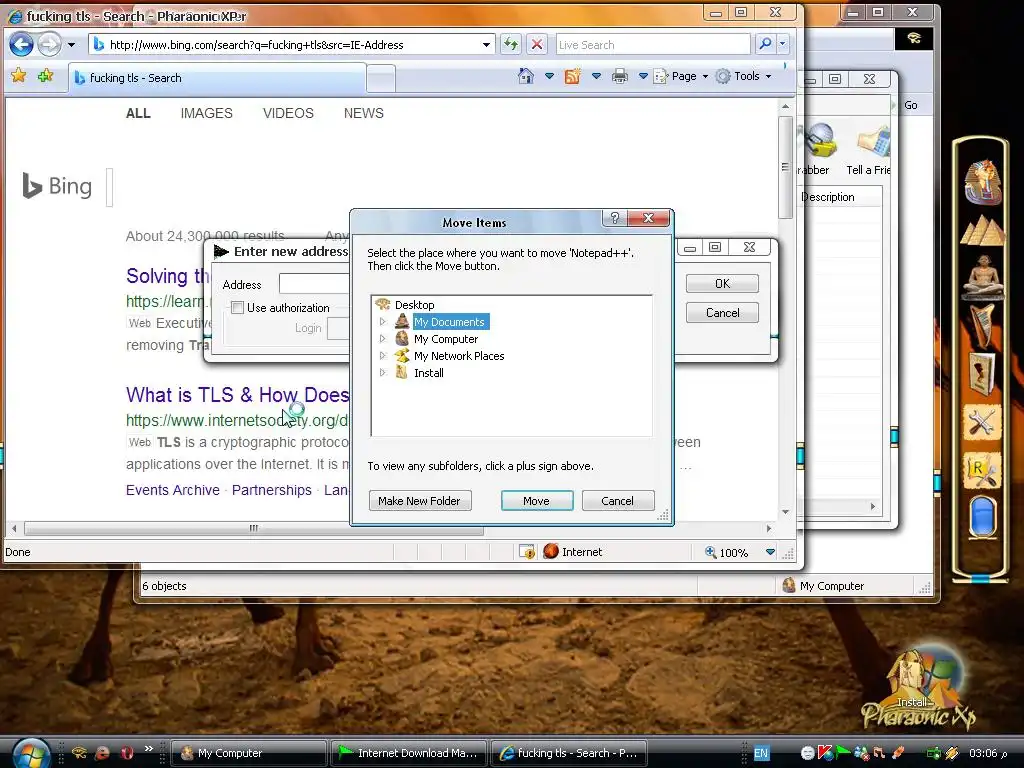Image resolution: width=1024 pixels, height=768 pixels.
Task: Switch to Internet Download Manager taskbar button
Action: coord(409,753)
